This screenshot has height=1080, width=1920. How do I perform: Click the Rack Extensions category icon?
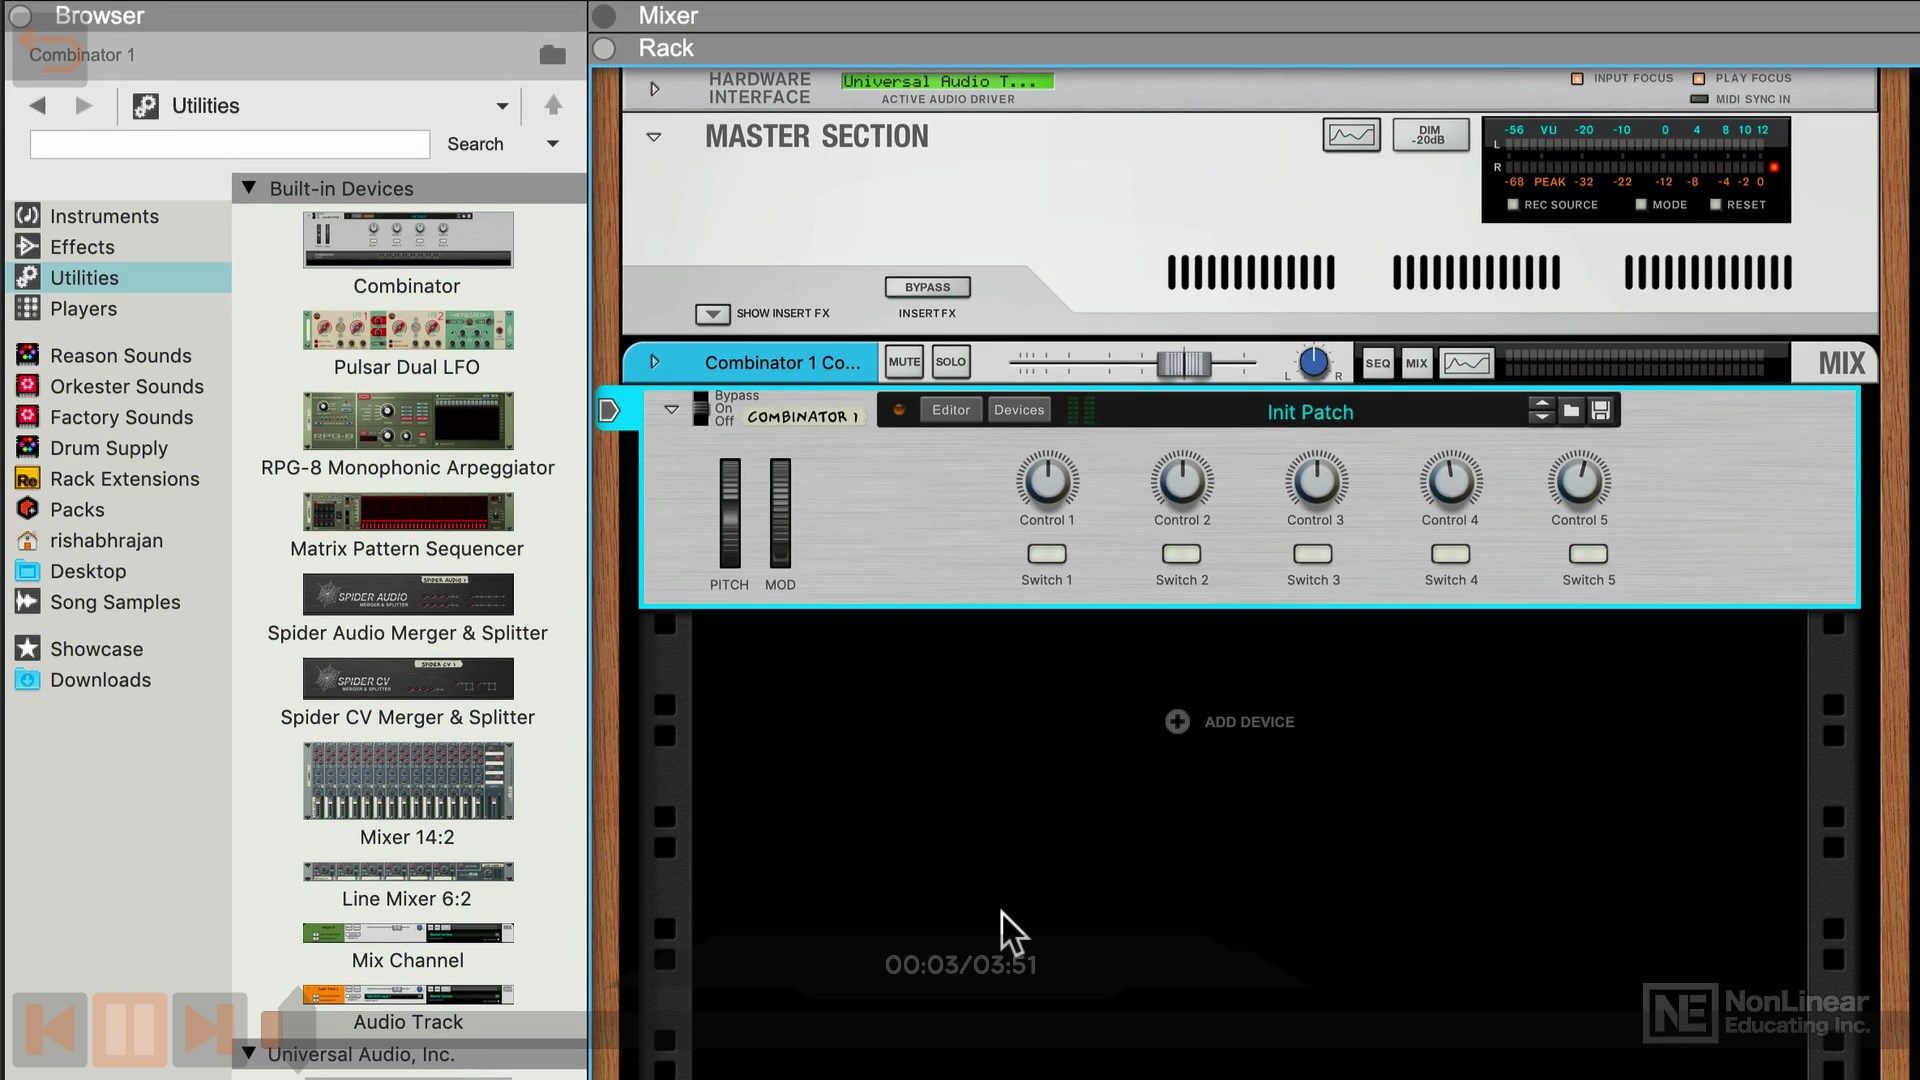[x=26, y=477]
